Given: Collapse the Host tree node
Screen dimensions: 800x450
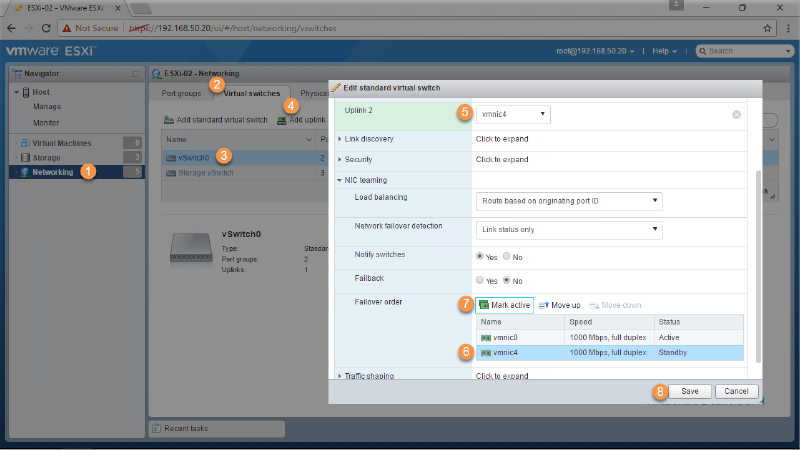Looking at the screenshot, I should click(x=17, y=92).
